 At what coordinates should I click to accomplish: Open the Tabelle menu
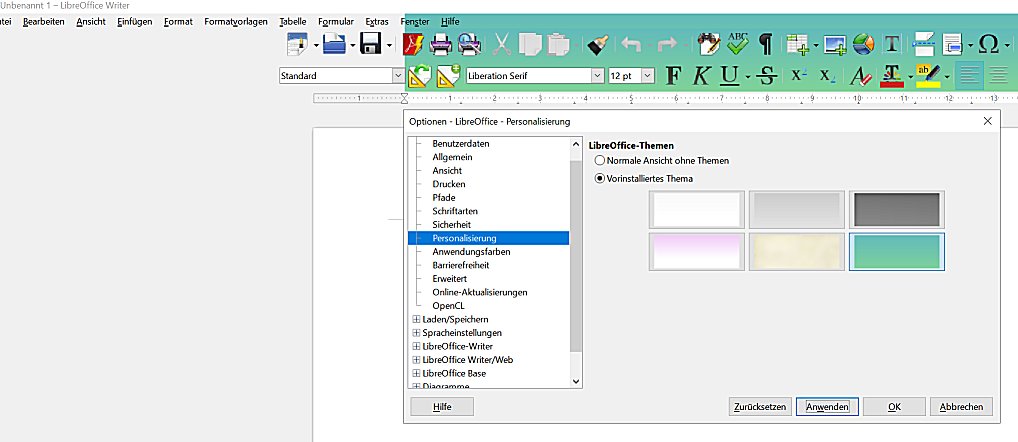tap(293, 21)
